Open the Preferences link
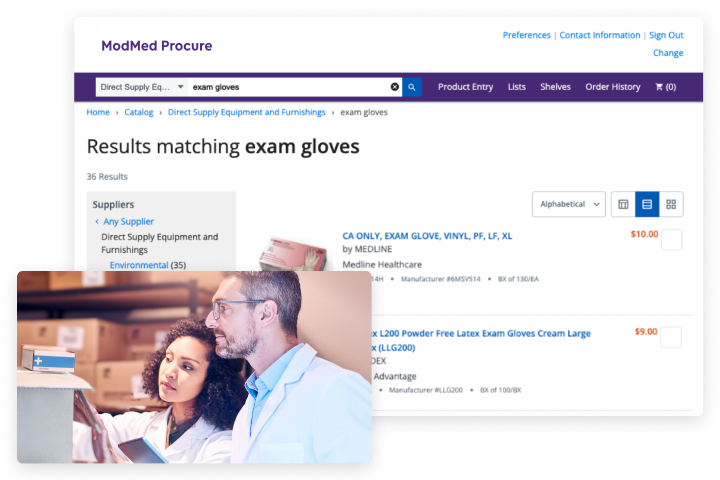This screenshot has width=720, height=480. coord(526,35)
